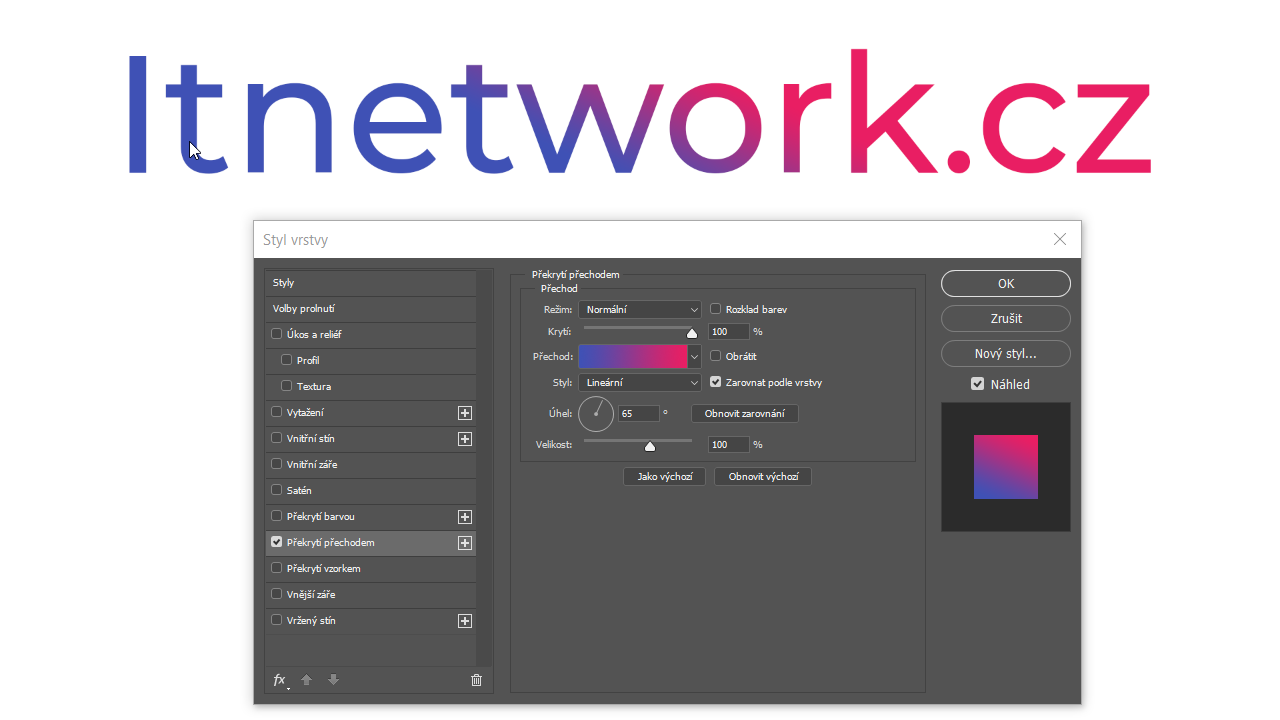
Task: Move effect down with the down arrow
Action: (334, 680)
